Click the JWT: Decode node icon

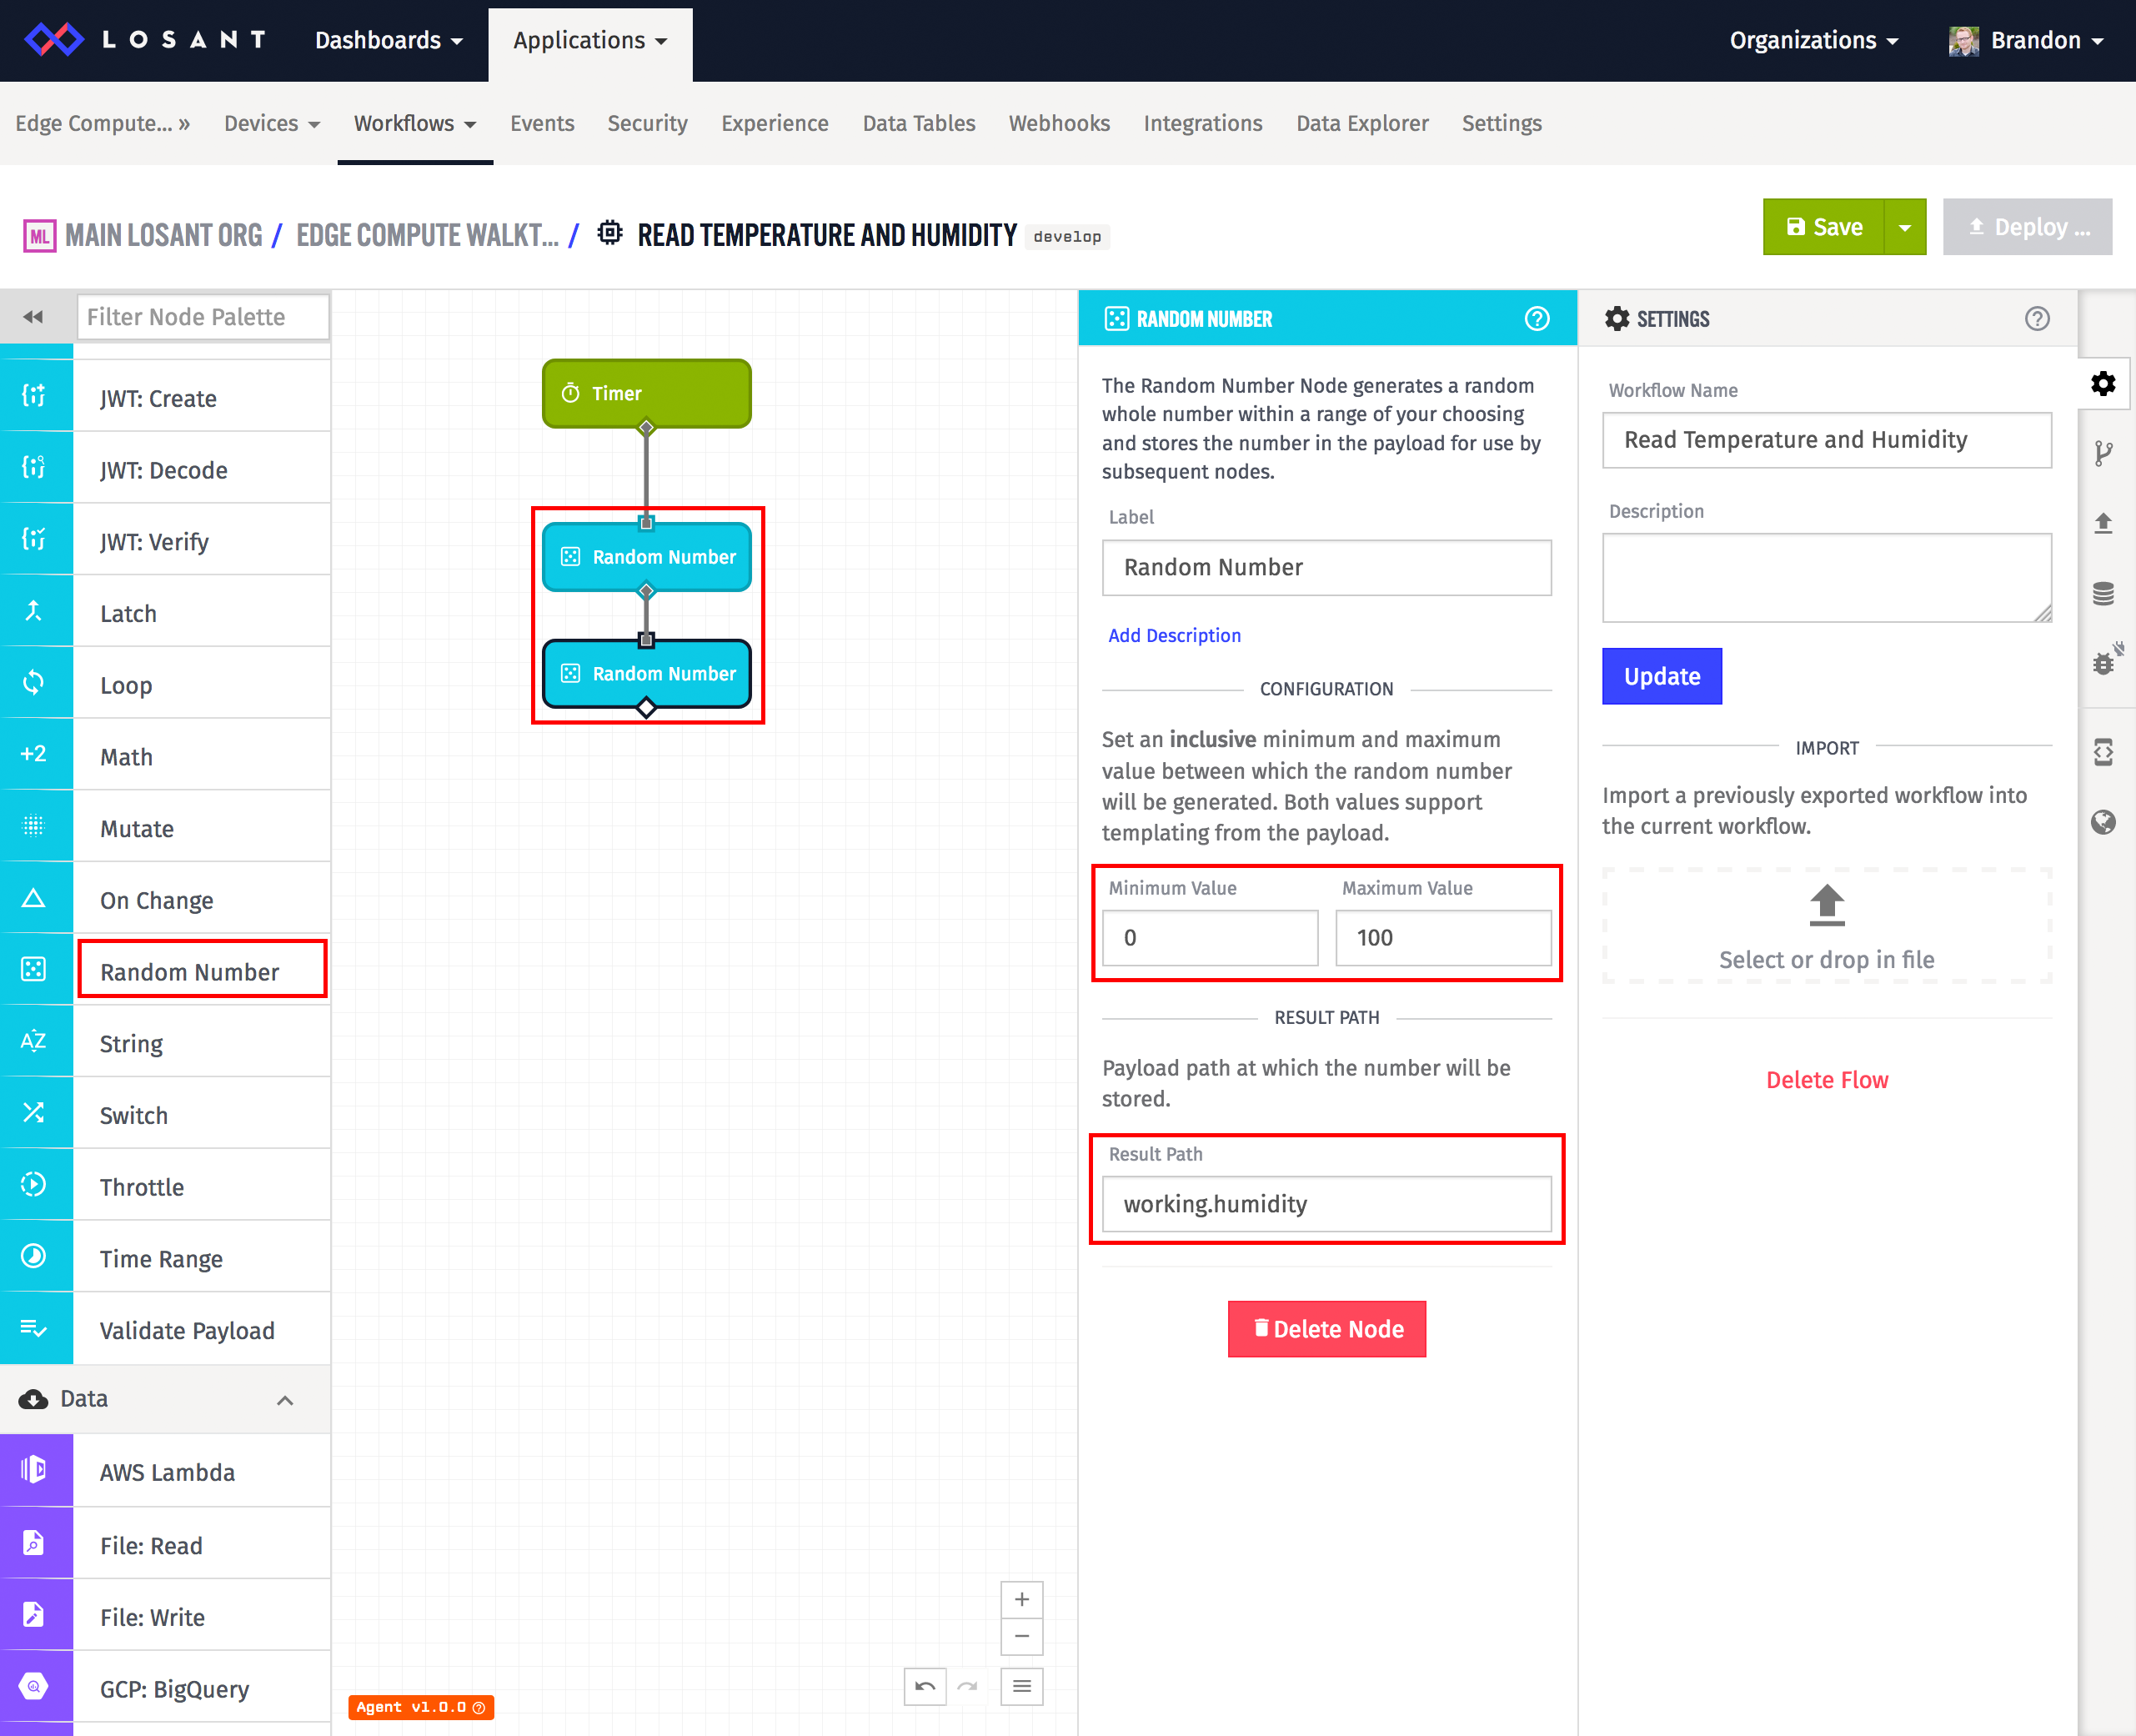point(35,468)
